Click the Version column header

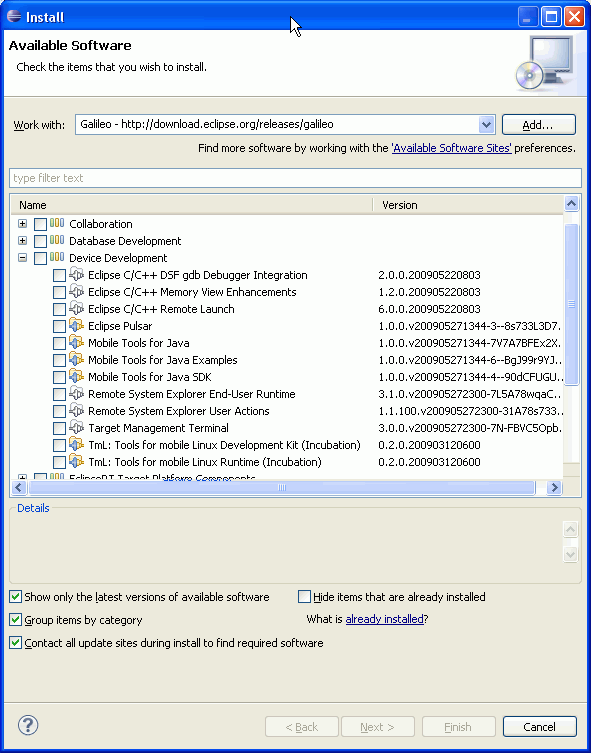(467, 205)
